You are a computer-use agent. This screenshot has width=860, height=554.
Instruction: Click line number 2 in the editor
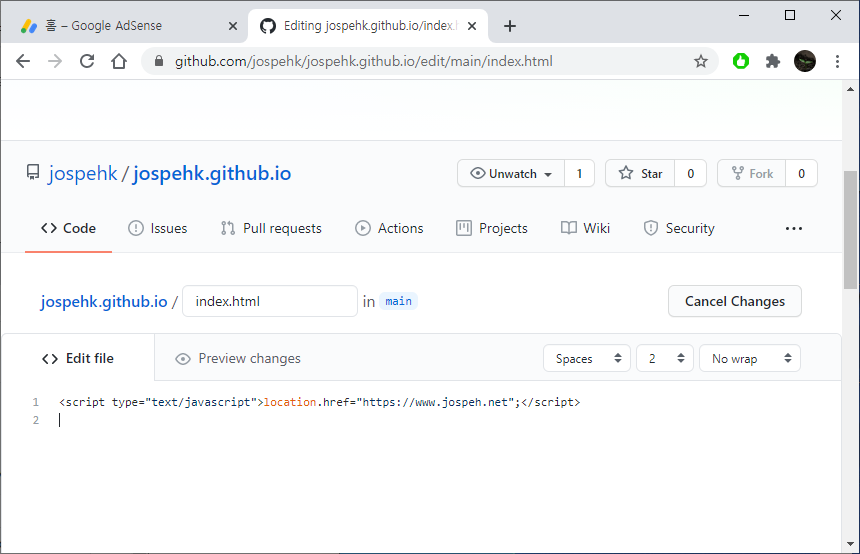coord(36,420)
